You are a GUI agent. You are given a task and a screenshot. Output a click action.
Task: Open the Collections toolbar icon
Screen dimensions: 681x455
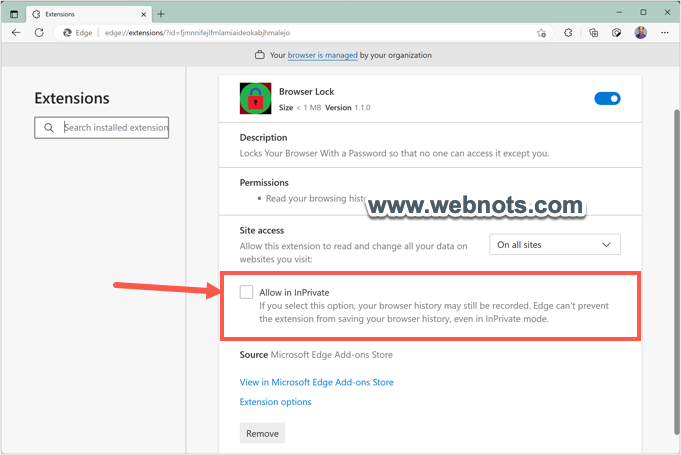594,32
